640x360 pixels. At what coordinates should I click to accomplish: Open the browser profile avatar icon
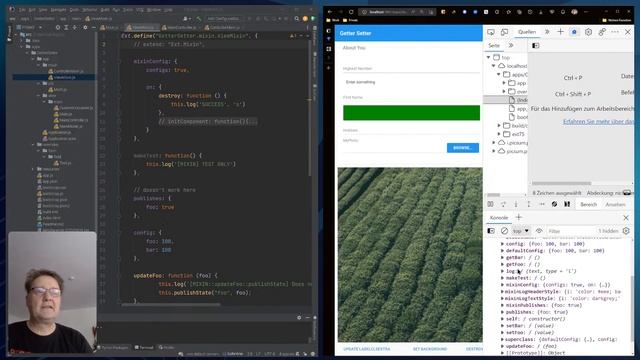(574, 12)
